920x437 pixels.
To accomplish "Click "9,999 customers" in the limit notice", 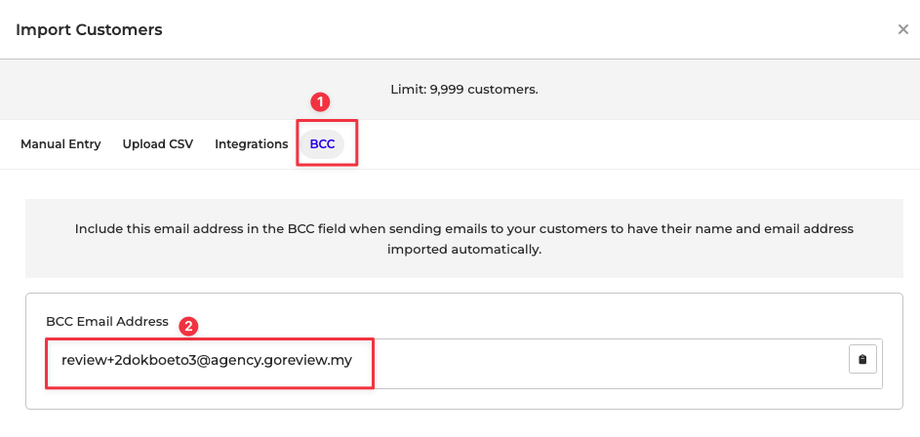I will [x=483, y=89].
